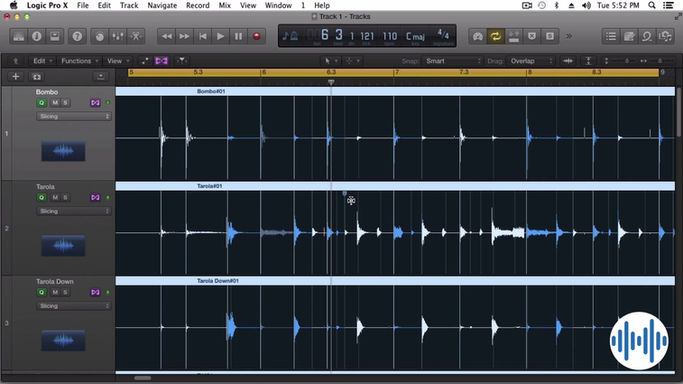Click the Rewind transport button
Screen dimensions: 683x384
pyautogui.click(x=166, y=36)
